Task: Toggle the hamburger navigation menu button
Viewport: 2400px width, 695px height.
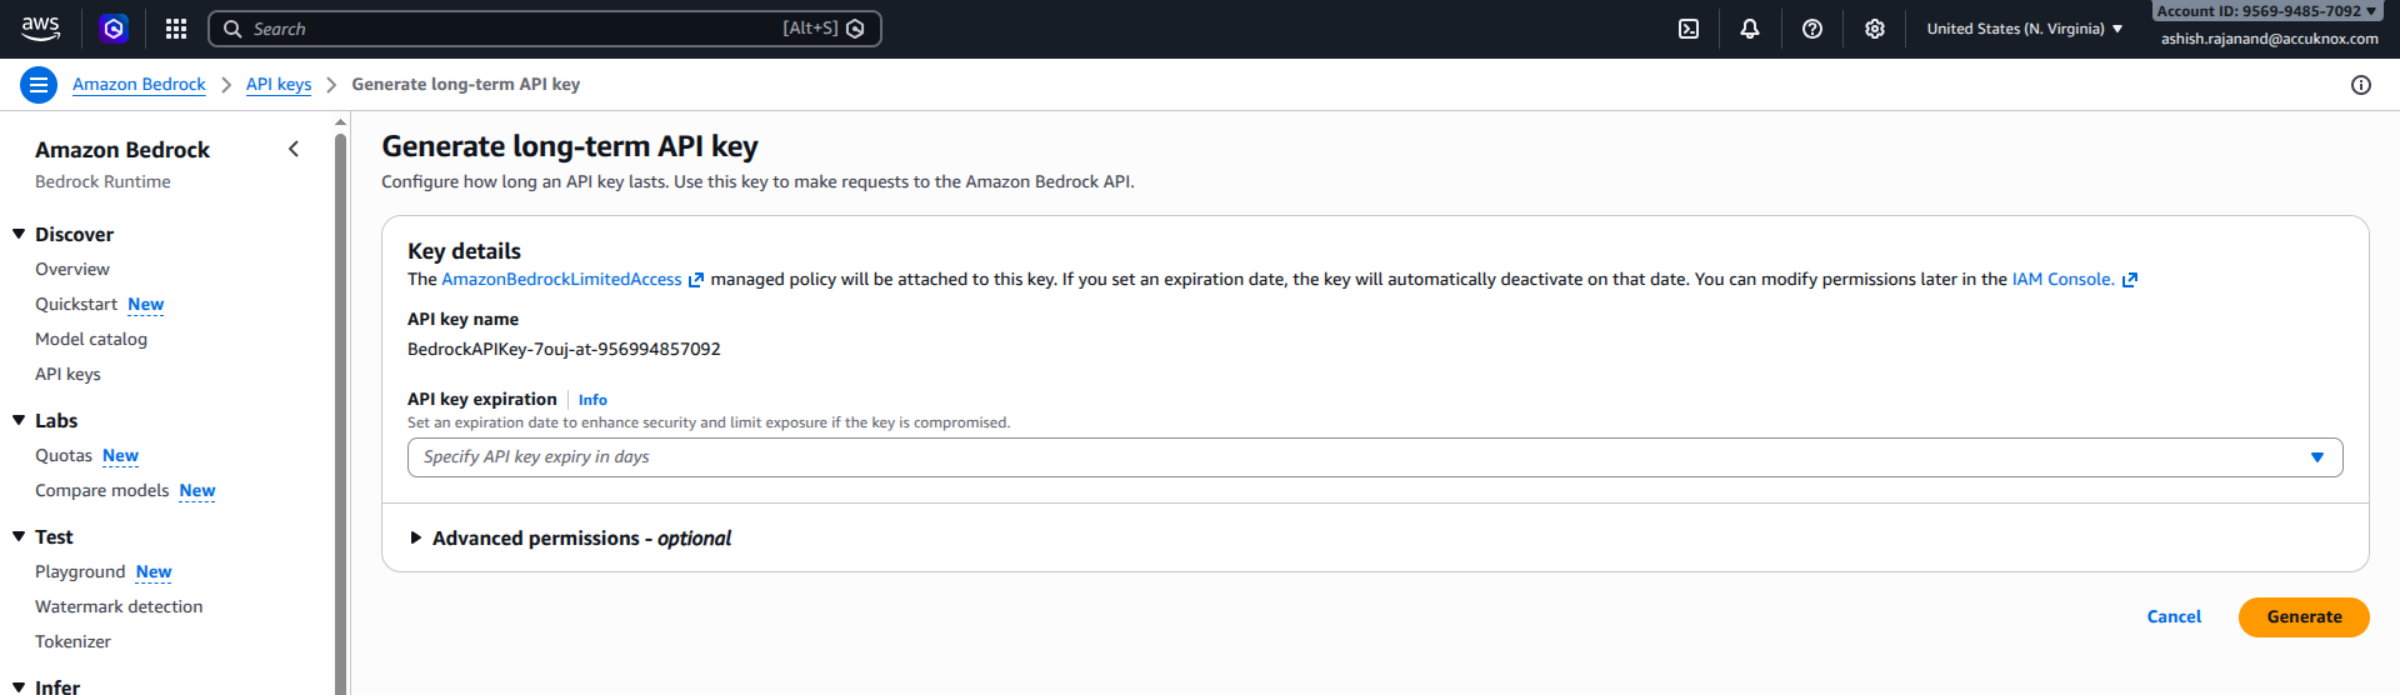Action: click(38, 85)
